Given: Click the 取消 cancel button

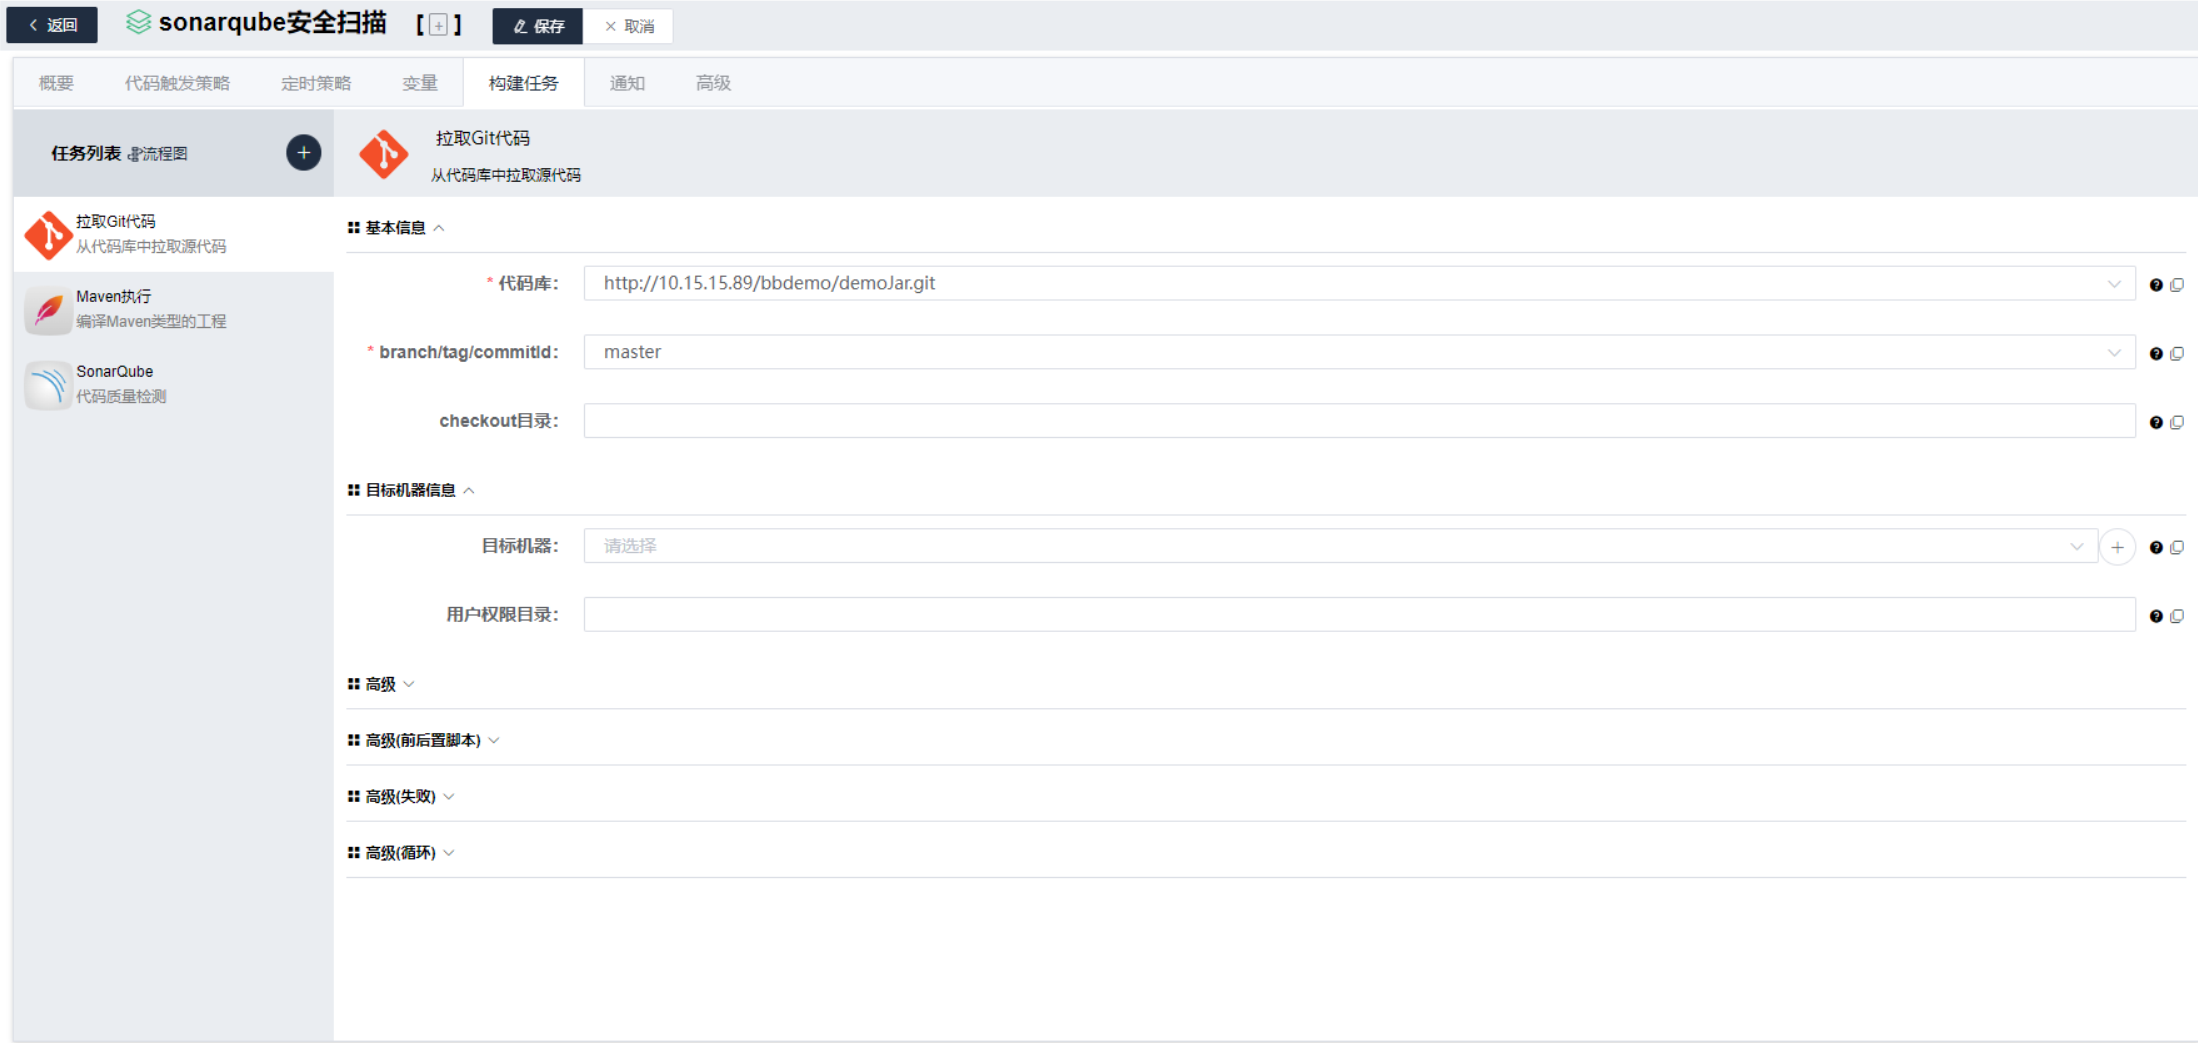Looking at the screenshot, I should pyautogui.click(x=629, y=26).
